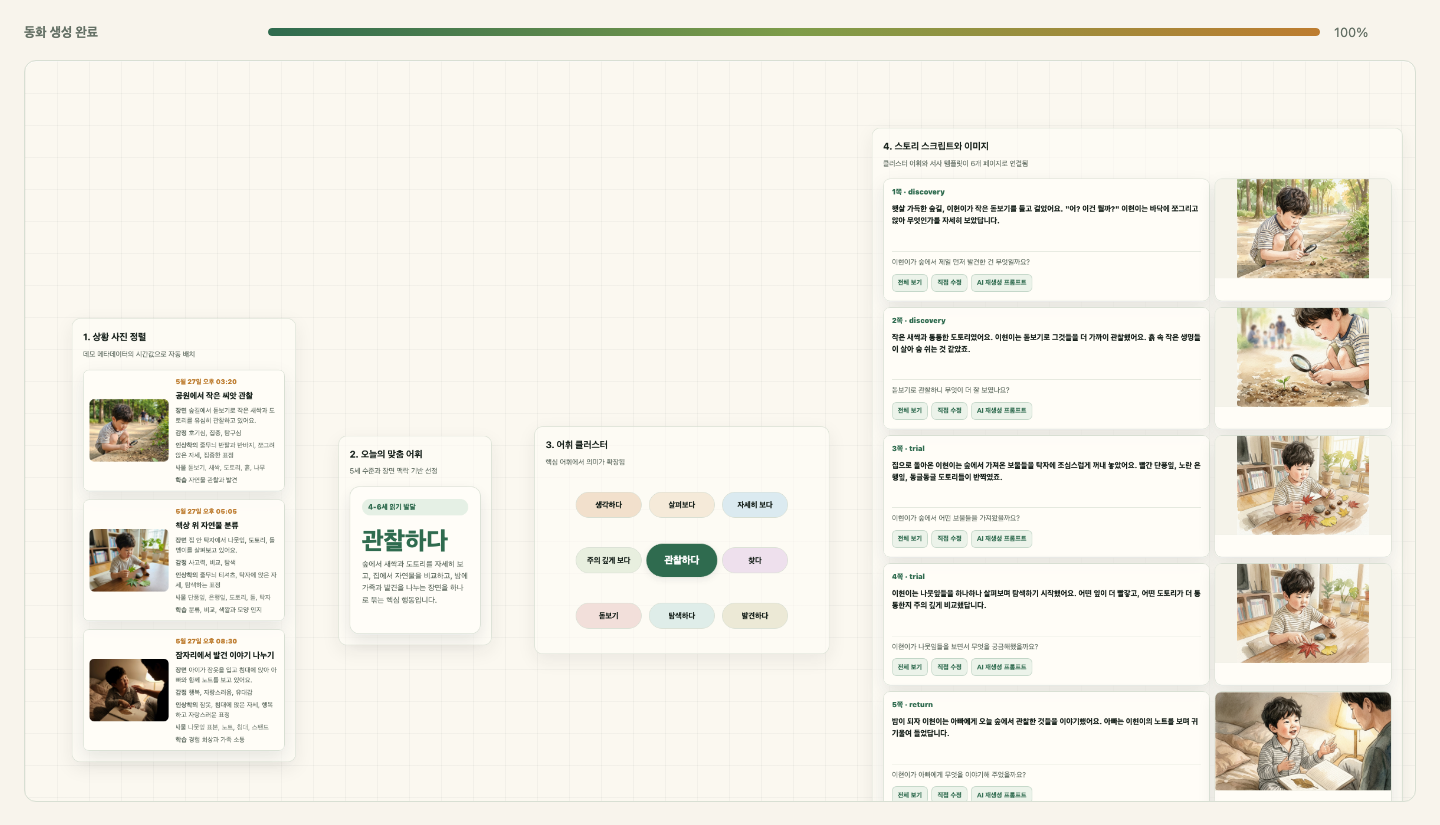Viewport: 1440px width, 825px height.
Task: Open AI 재생성 프롬프트 for page 3
Action: coord(1001,539)
